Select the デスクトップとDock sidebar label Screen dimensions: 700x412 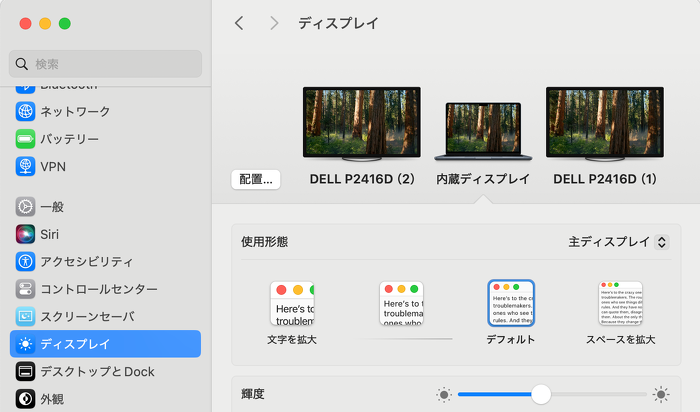click(97, 371)
